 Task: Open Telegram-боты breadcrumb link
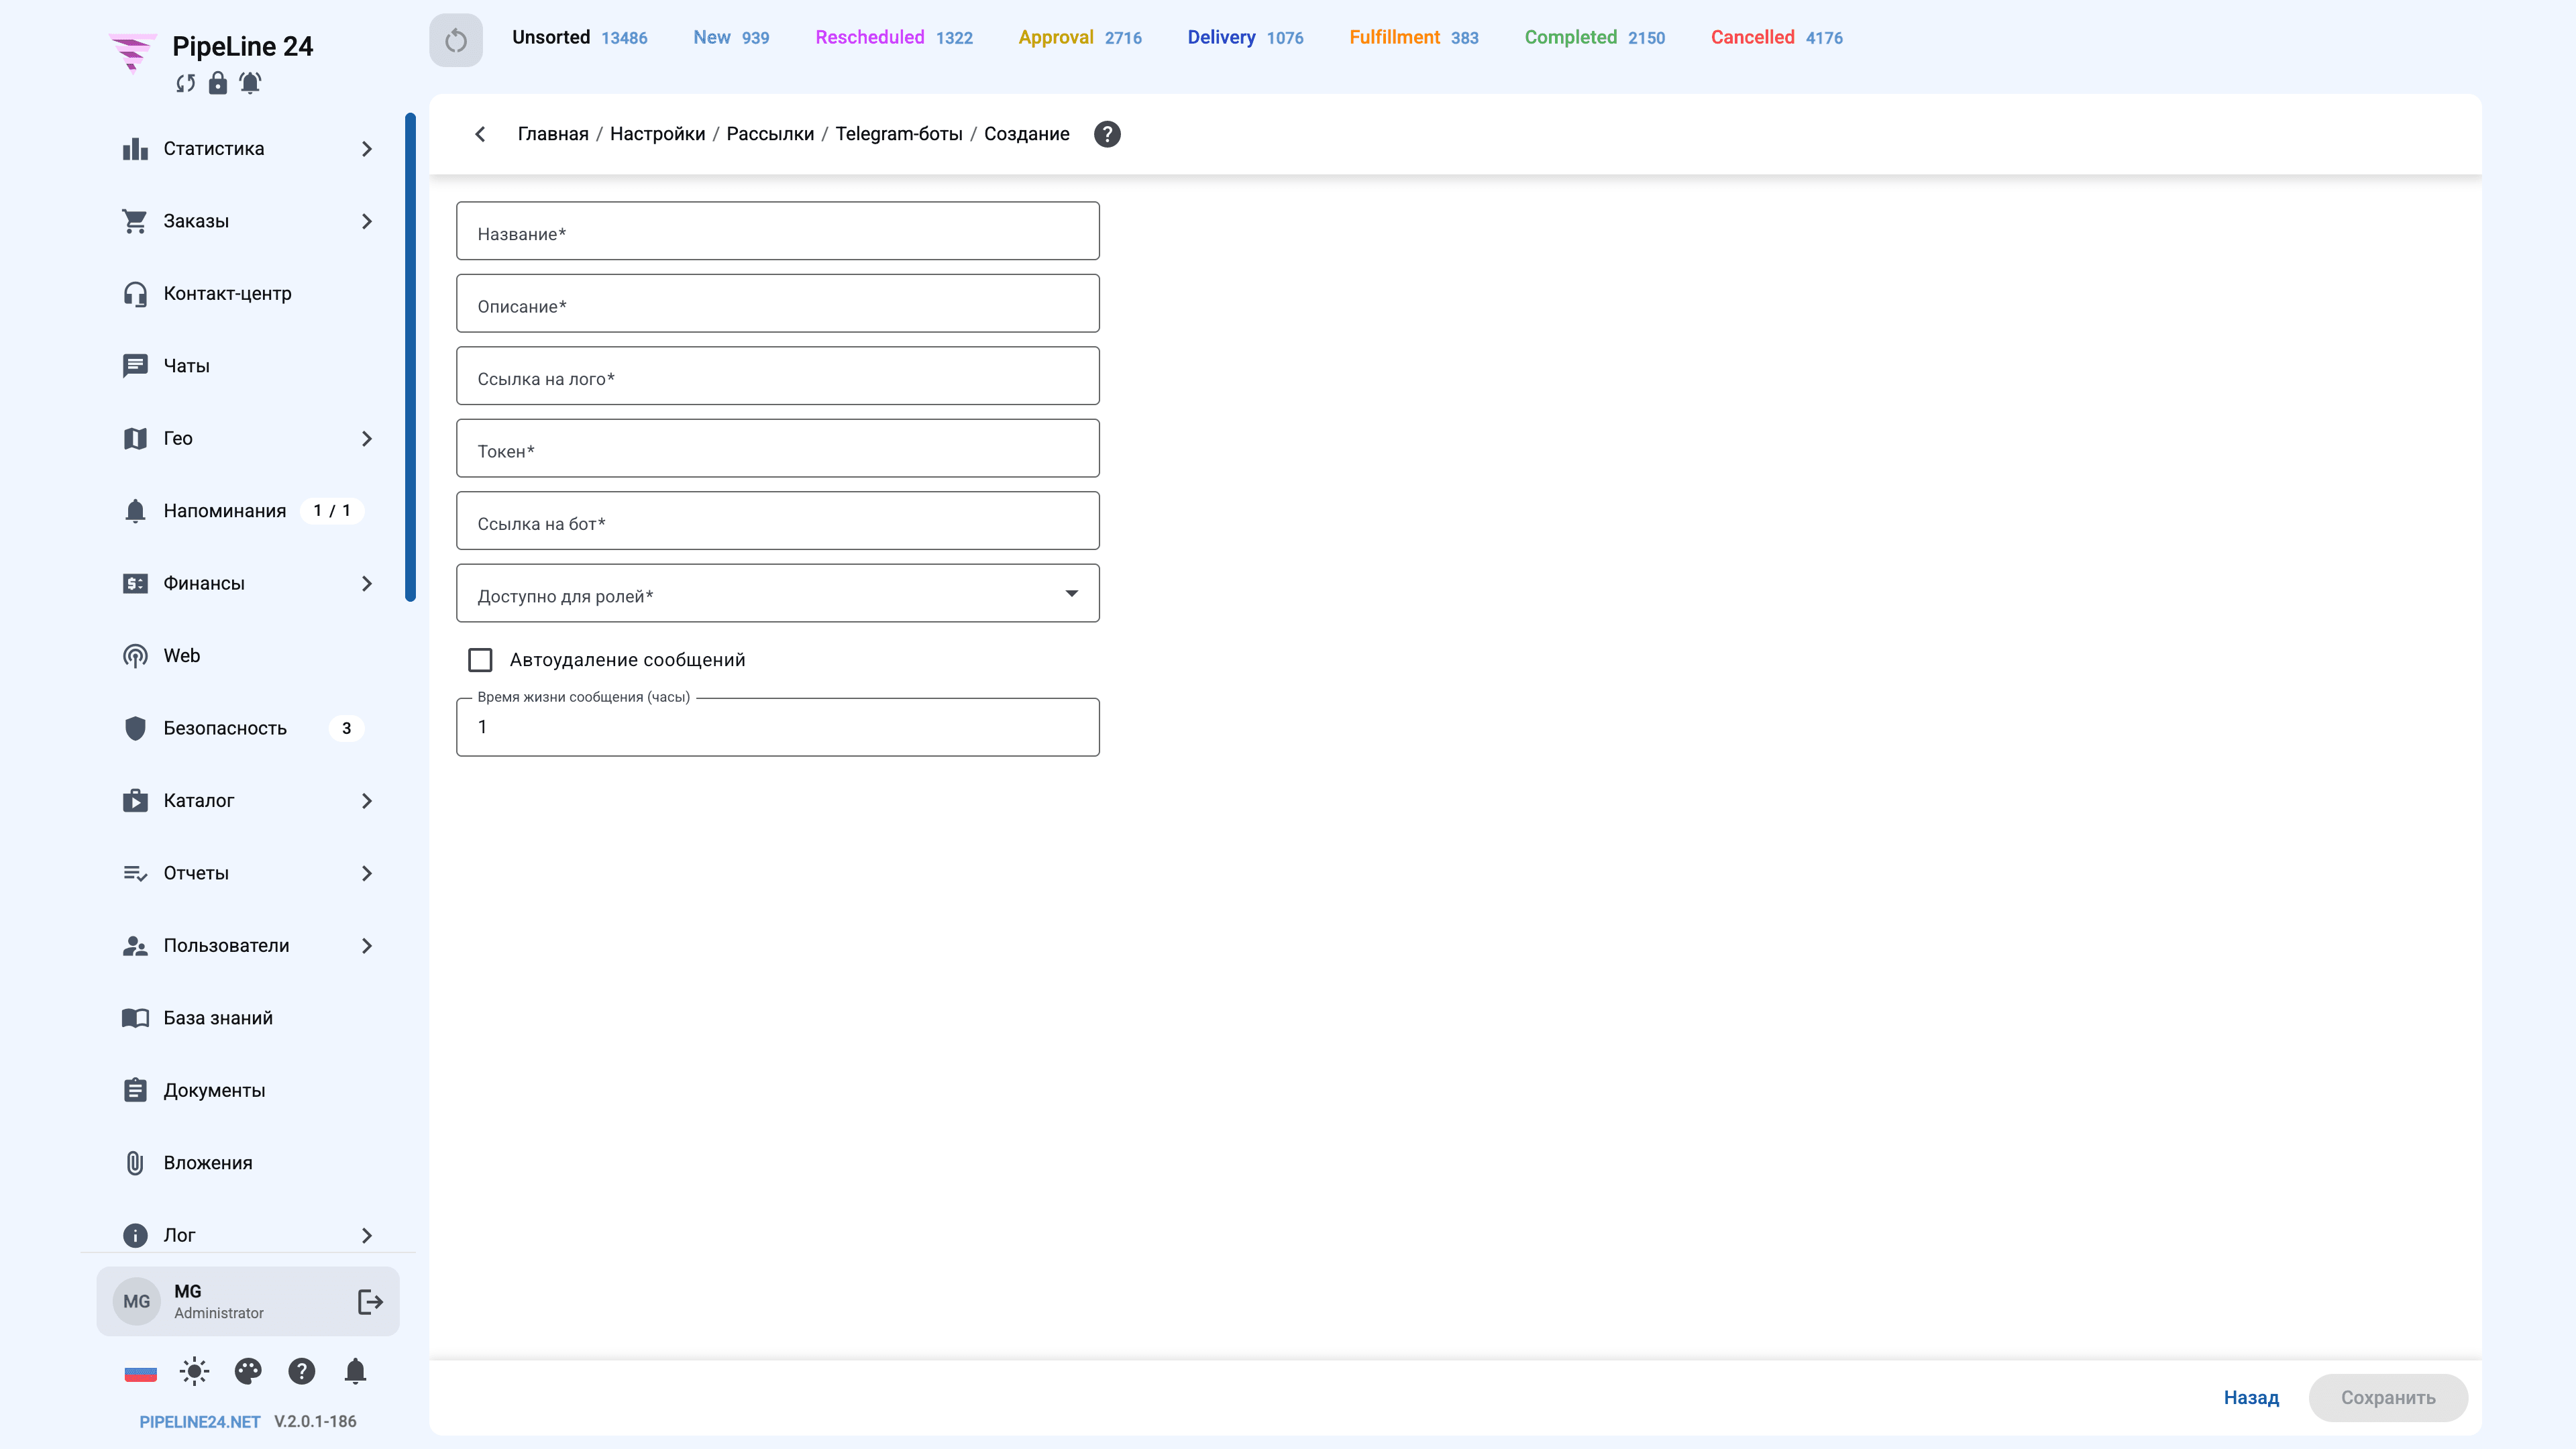[899, 134]
